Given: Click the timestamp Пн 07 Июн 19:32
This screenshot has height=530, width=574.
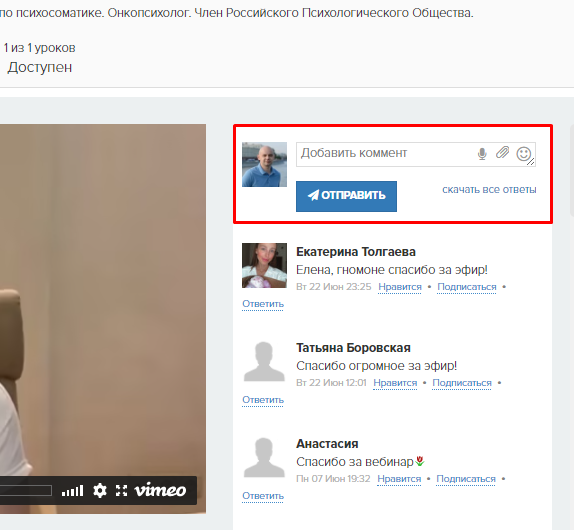Looking at the screenshot, I should tap(333, 478).
